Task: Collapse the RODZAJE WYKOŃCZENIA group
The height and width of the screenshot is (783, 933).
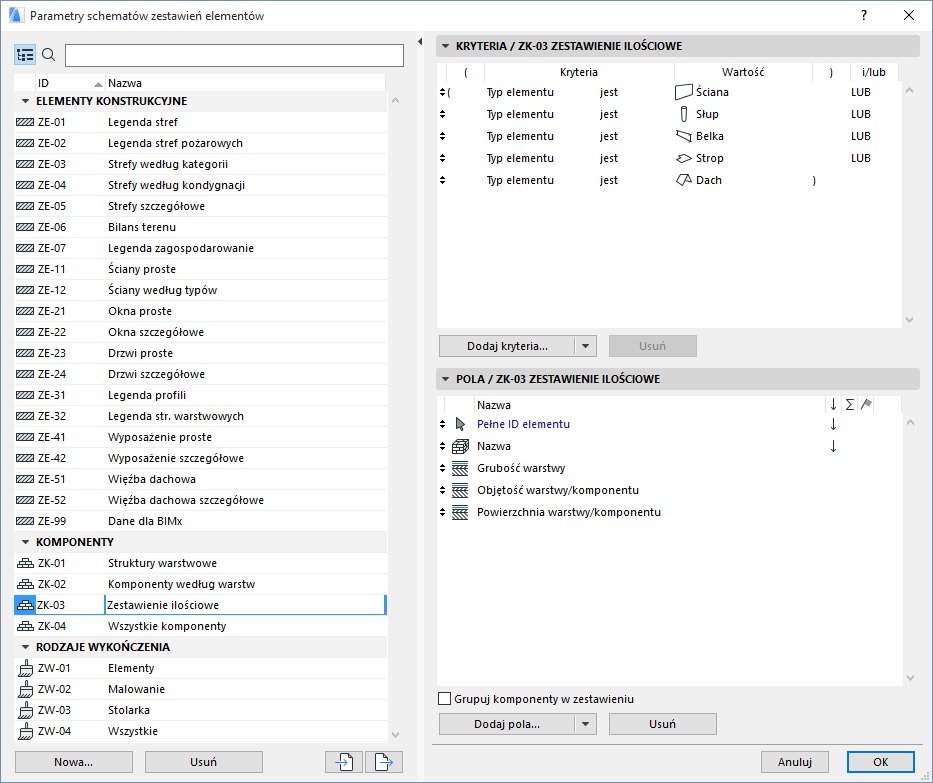Action: [25, 647]
